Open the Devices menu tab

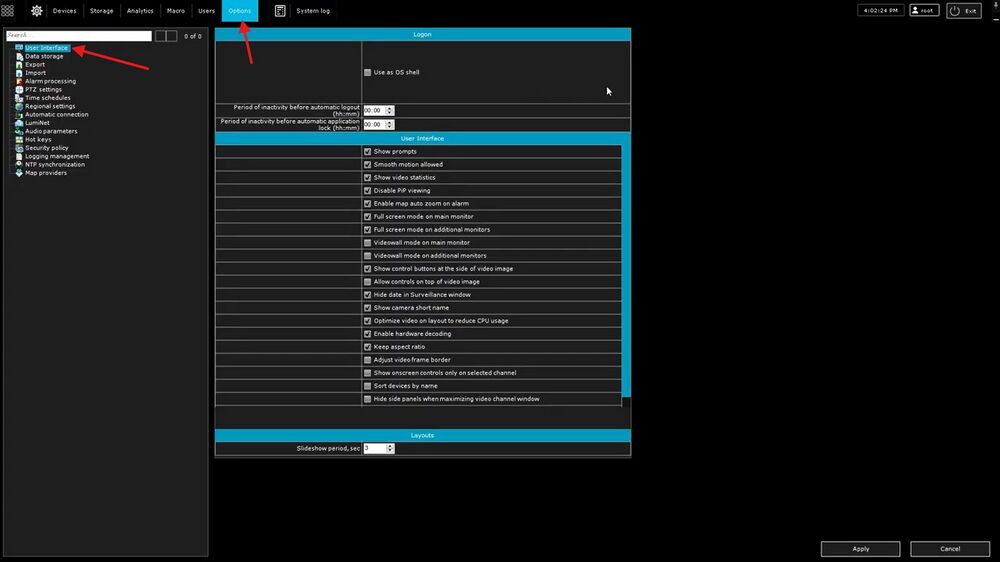pyautogui.click(x=64, y=11)
